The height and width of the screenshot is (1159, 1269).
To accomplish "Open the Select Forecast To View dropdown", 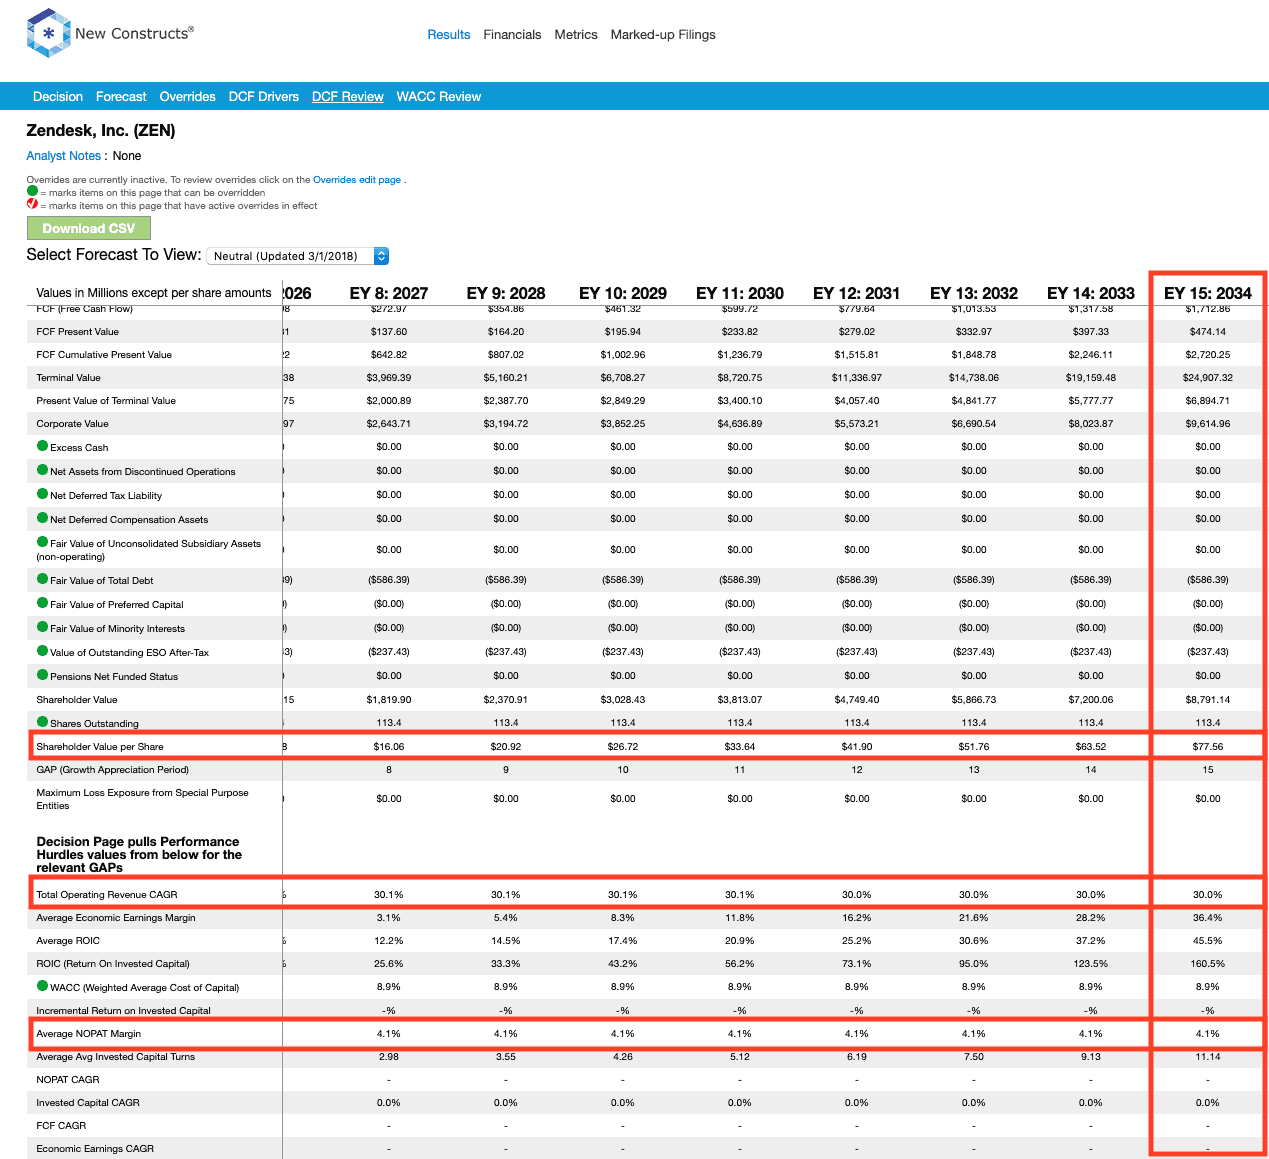I will tap(298, 256).
